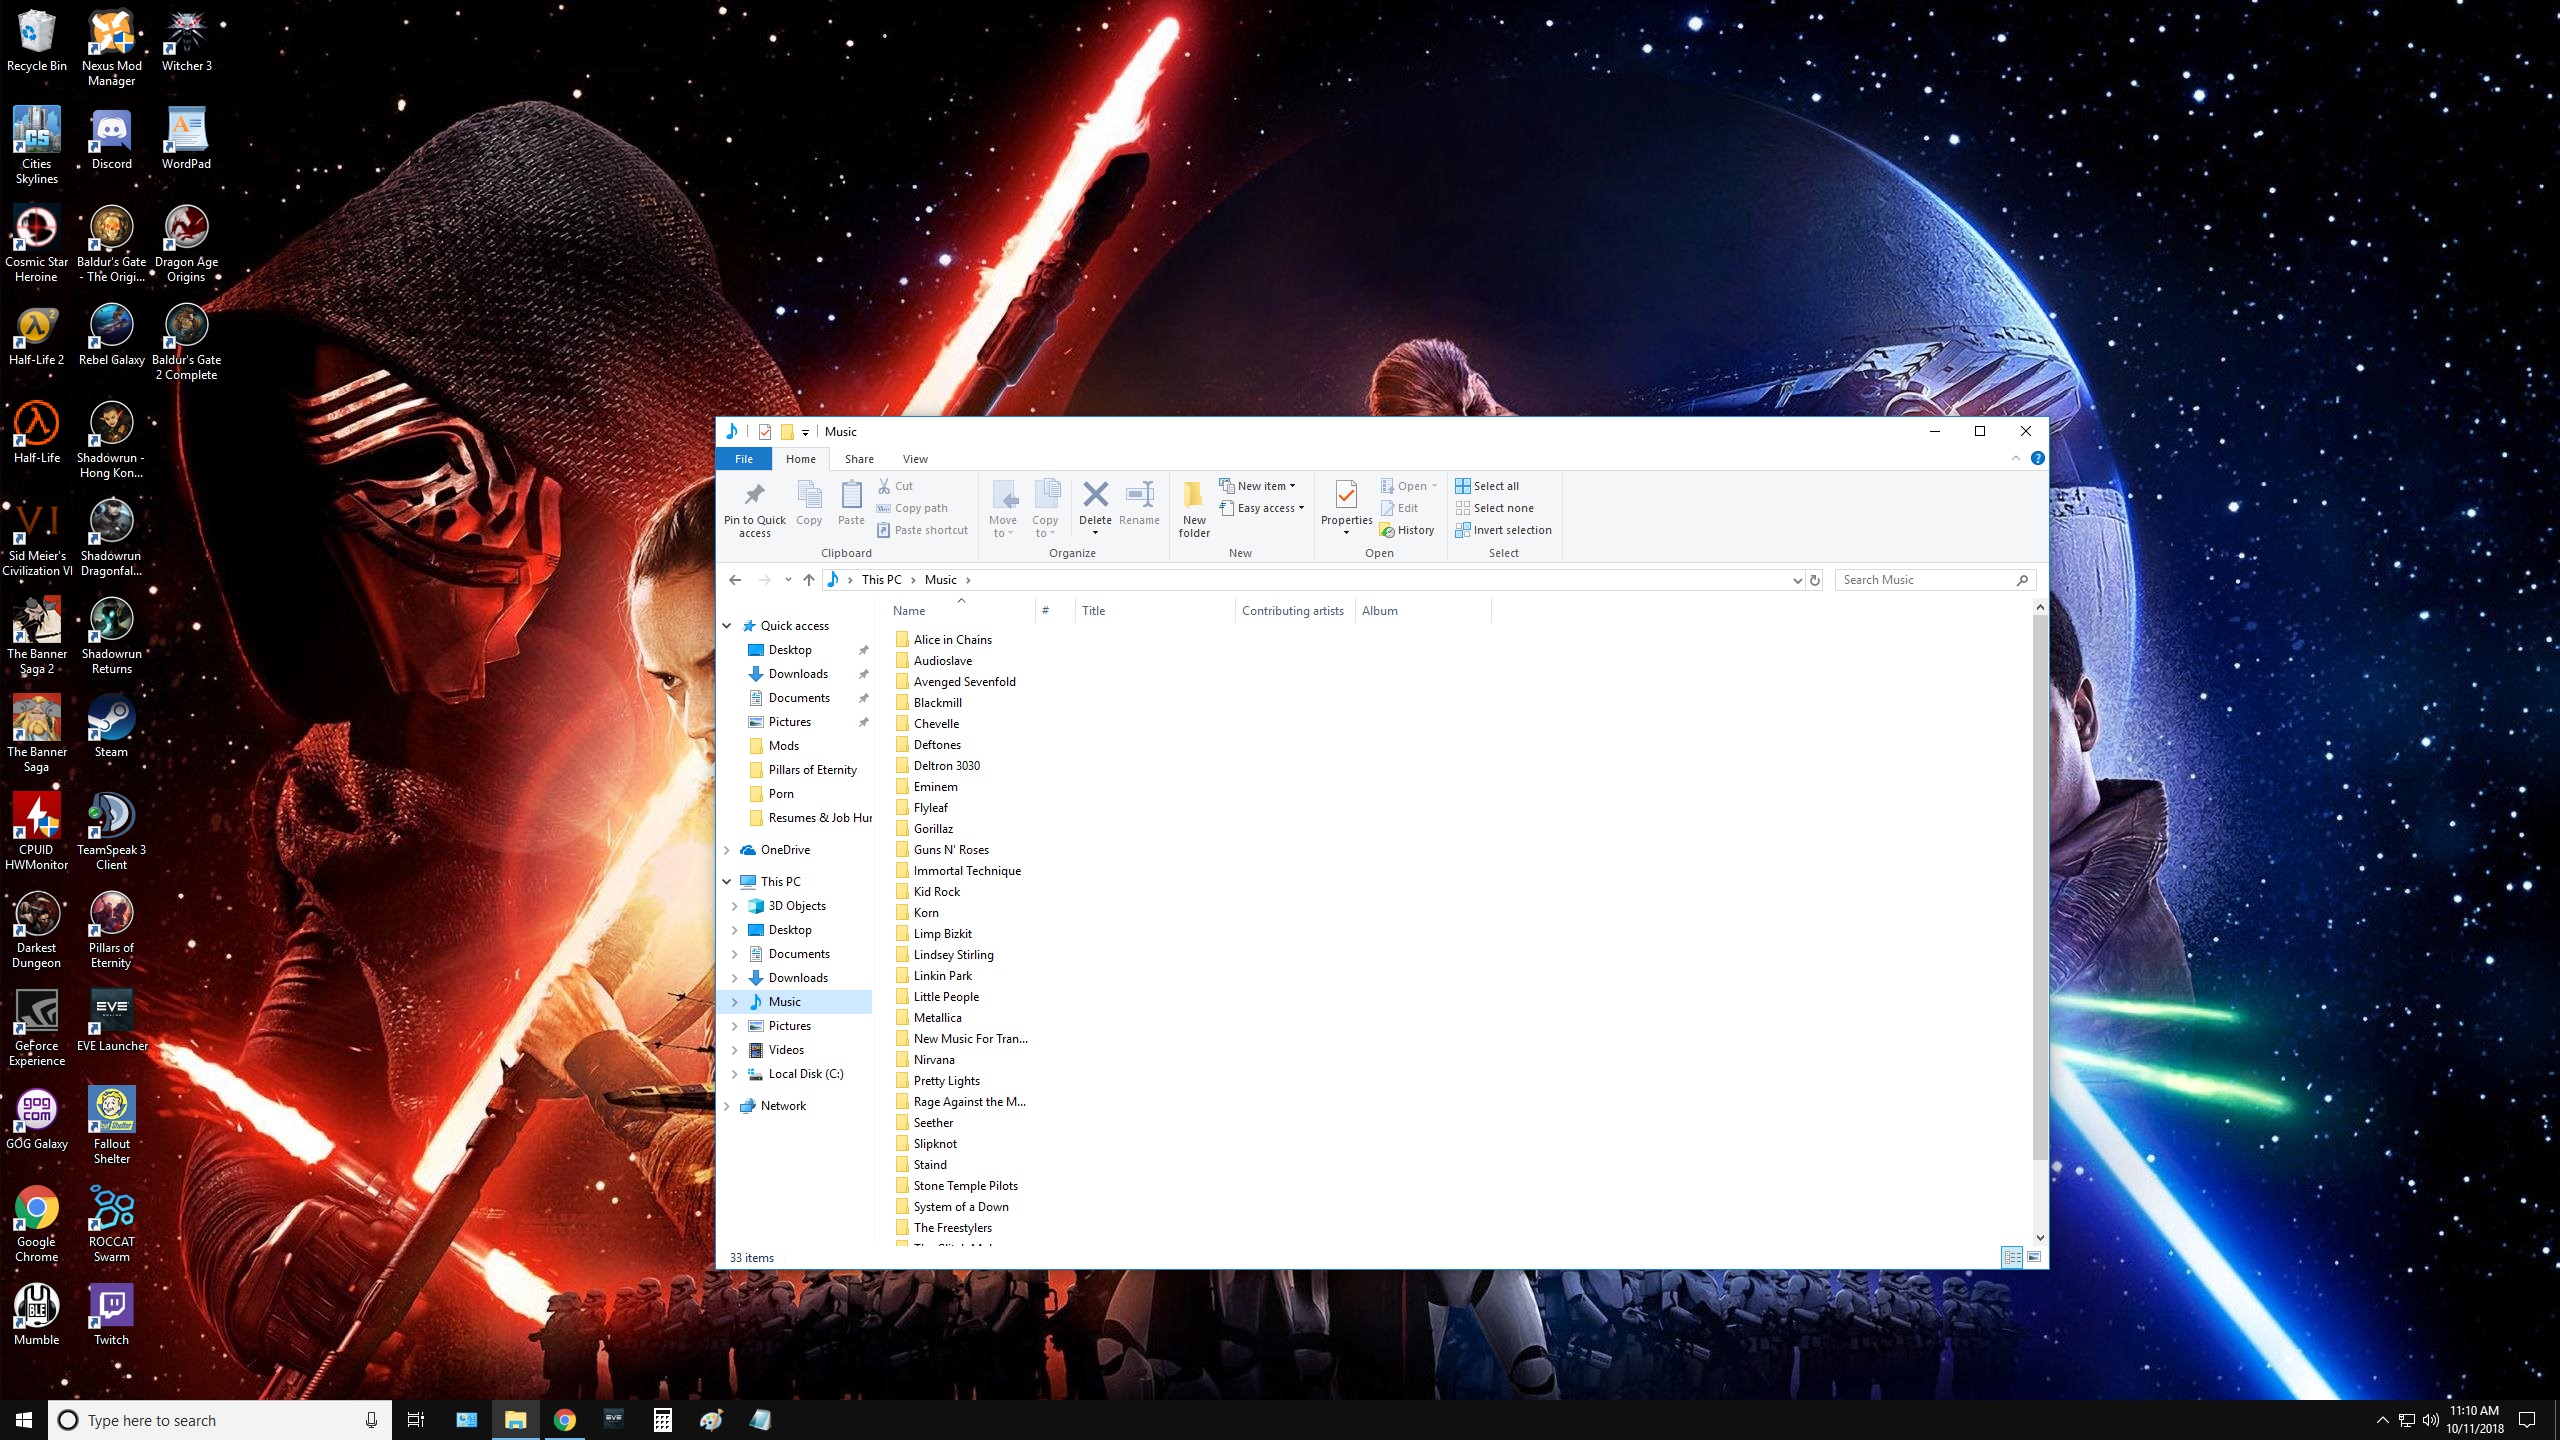2560x1440 pixels.
Task: Open Properties with the checkmark icon
Action: coord(1346,494)
